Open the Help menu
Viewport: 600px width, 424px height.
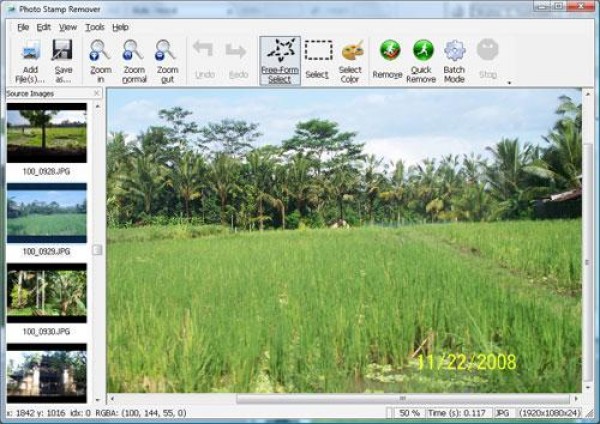click(x=120, y=27)
